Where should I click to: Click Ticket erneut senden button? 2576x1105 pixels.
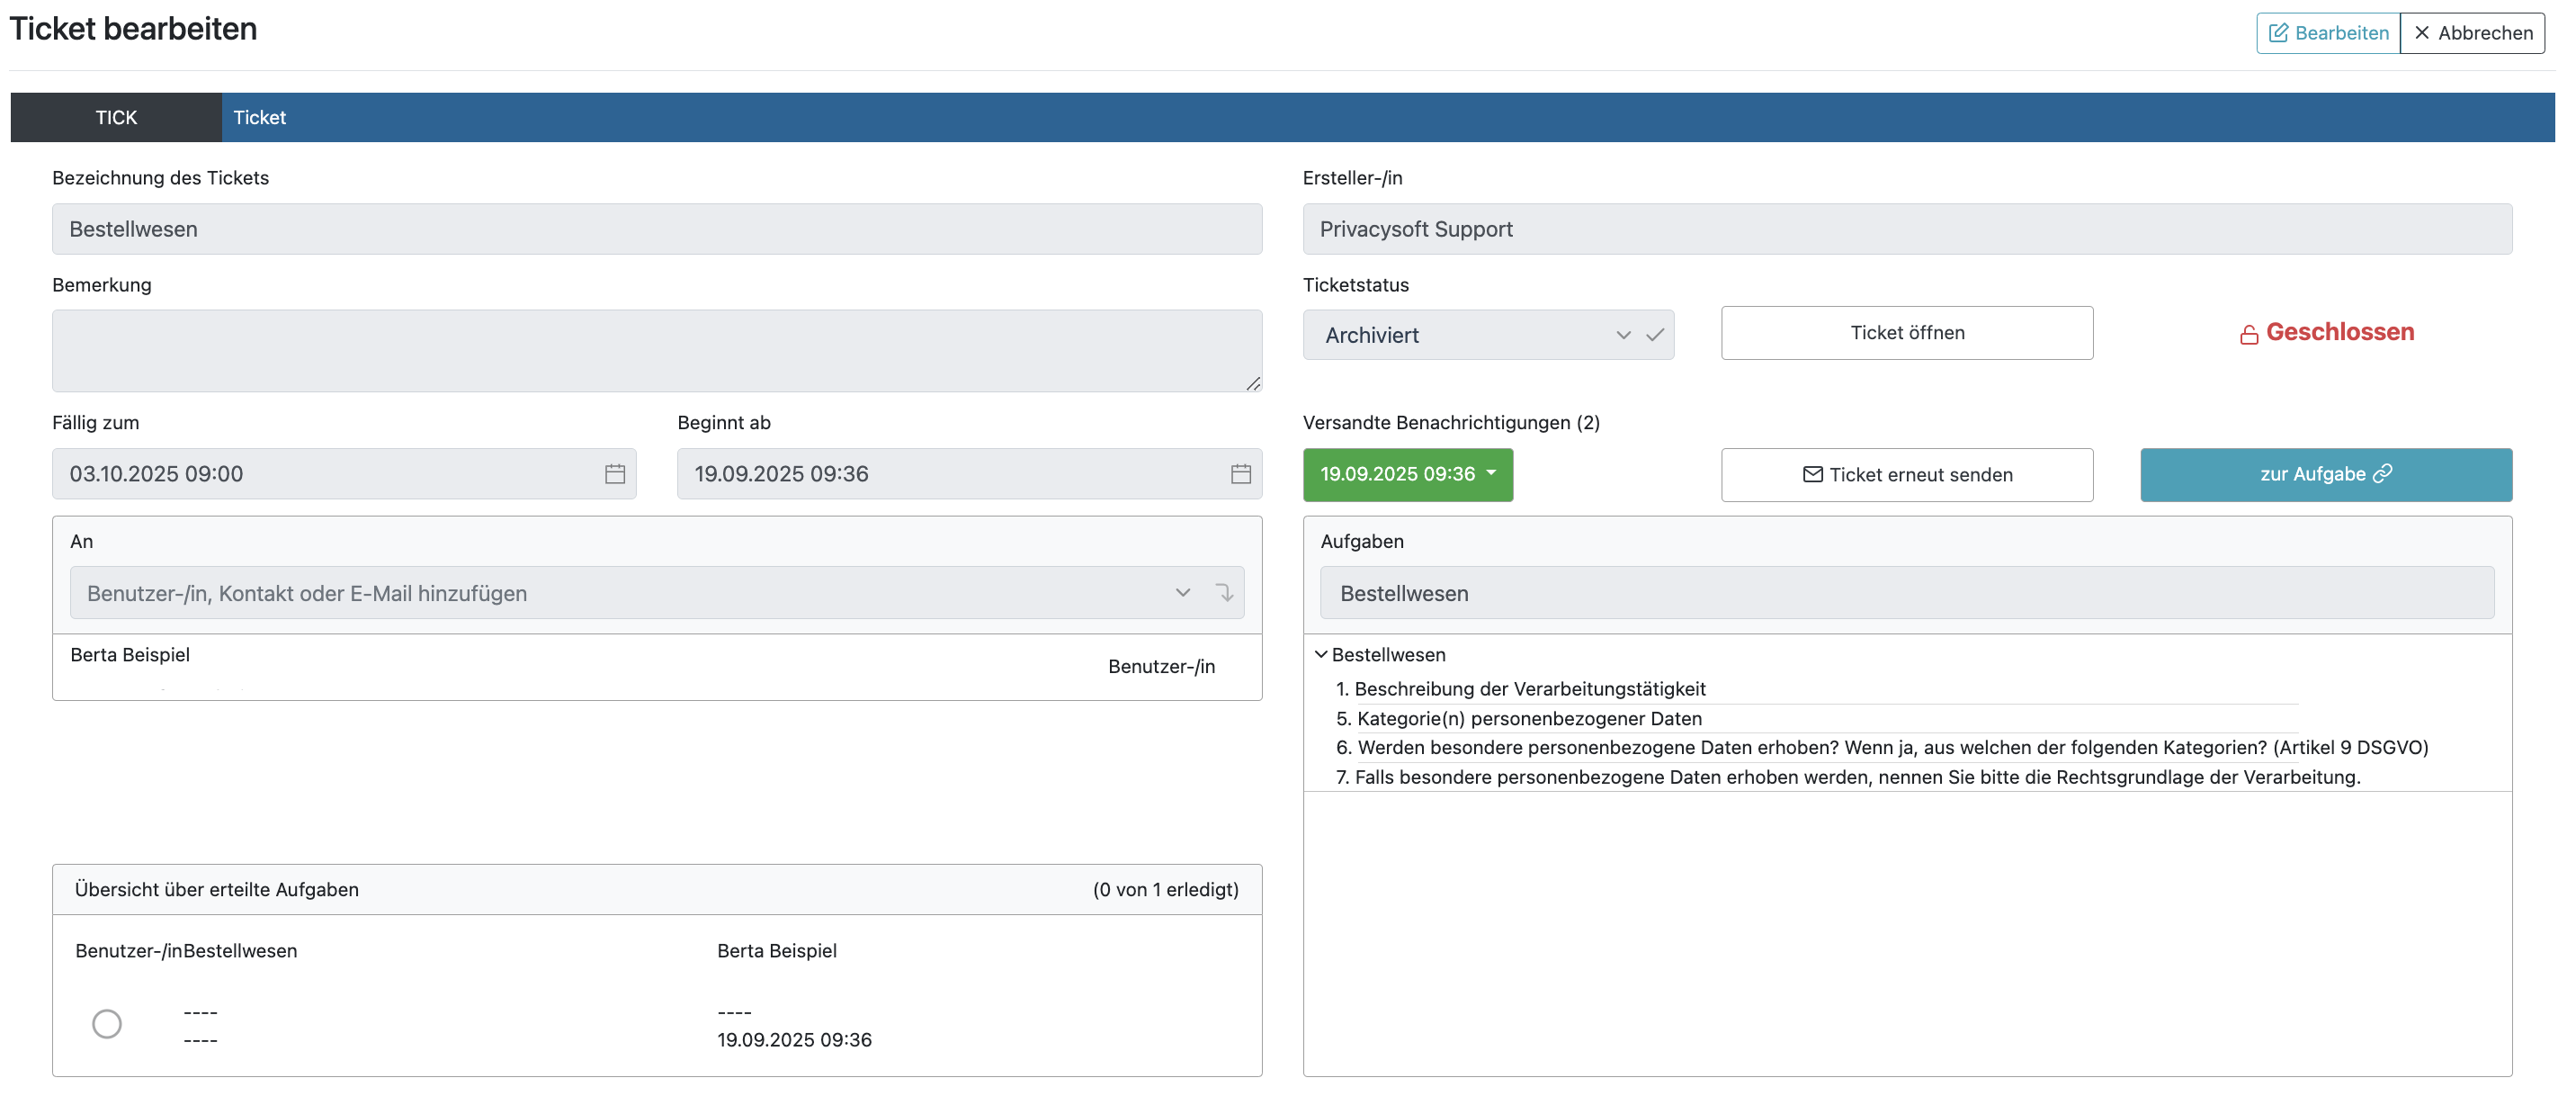(1906, 475)
